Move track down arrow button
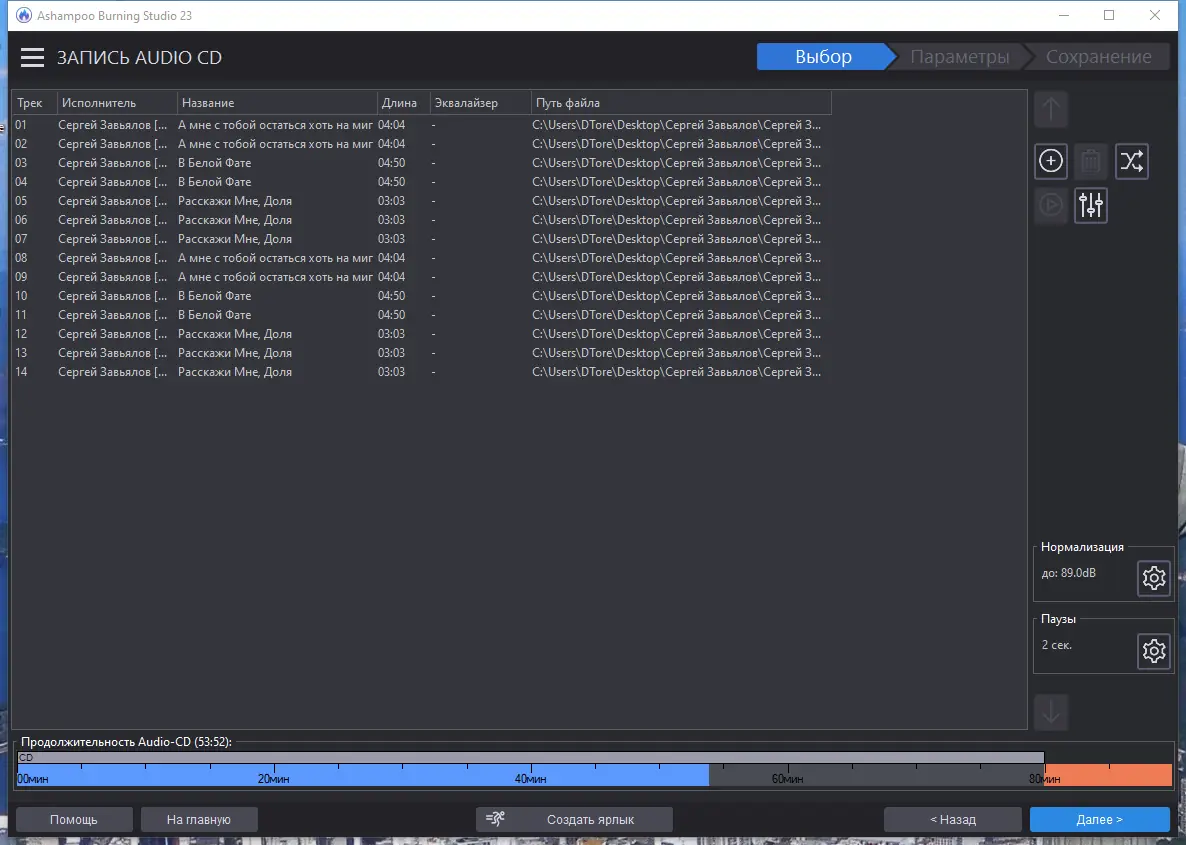This screenshot has width=1186, height=845. [1051, 712]
